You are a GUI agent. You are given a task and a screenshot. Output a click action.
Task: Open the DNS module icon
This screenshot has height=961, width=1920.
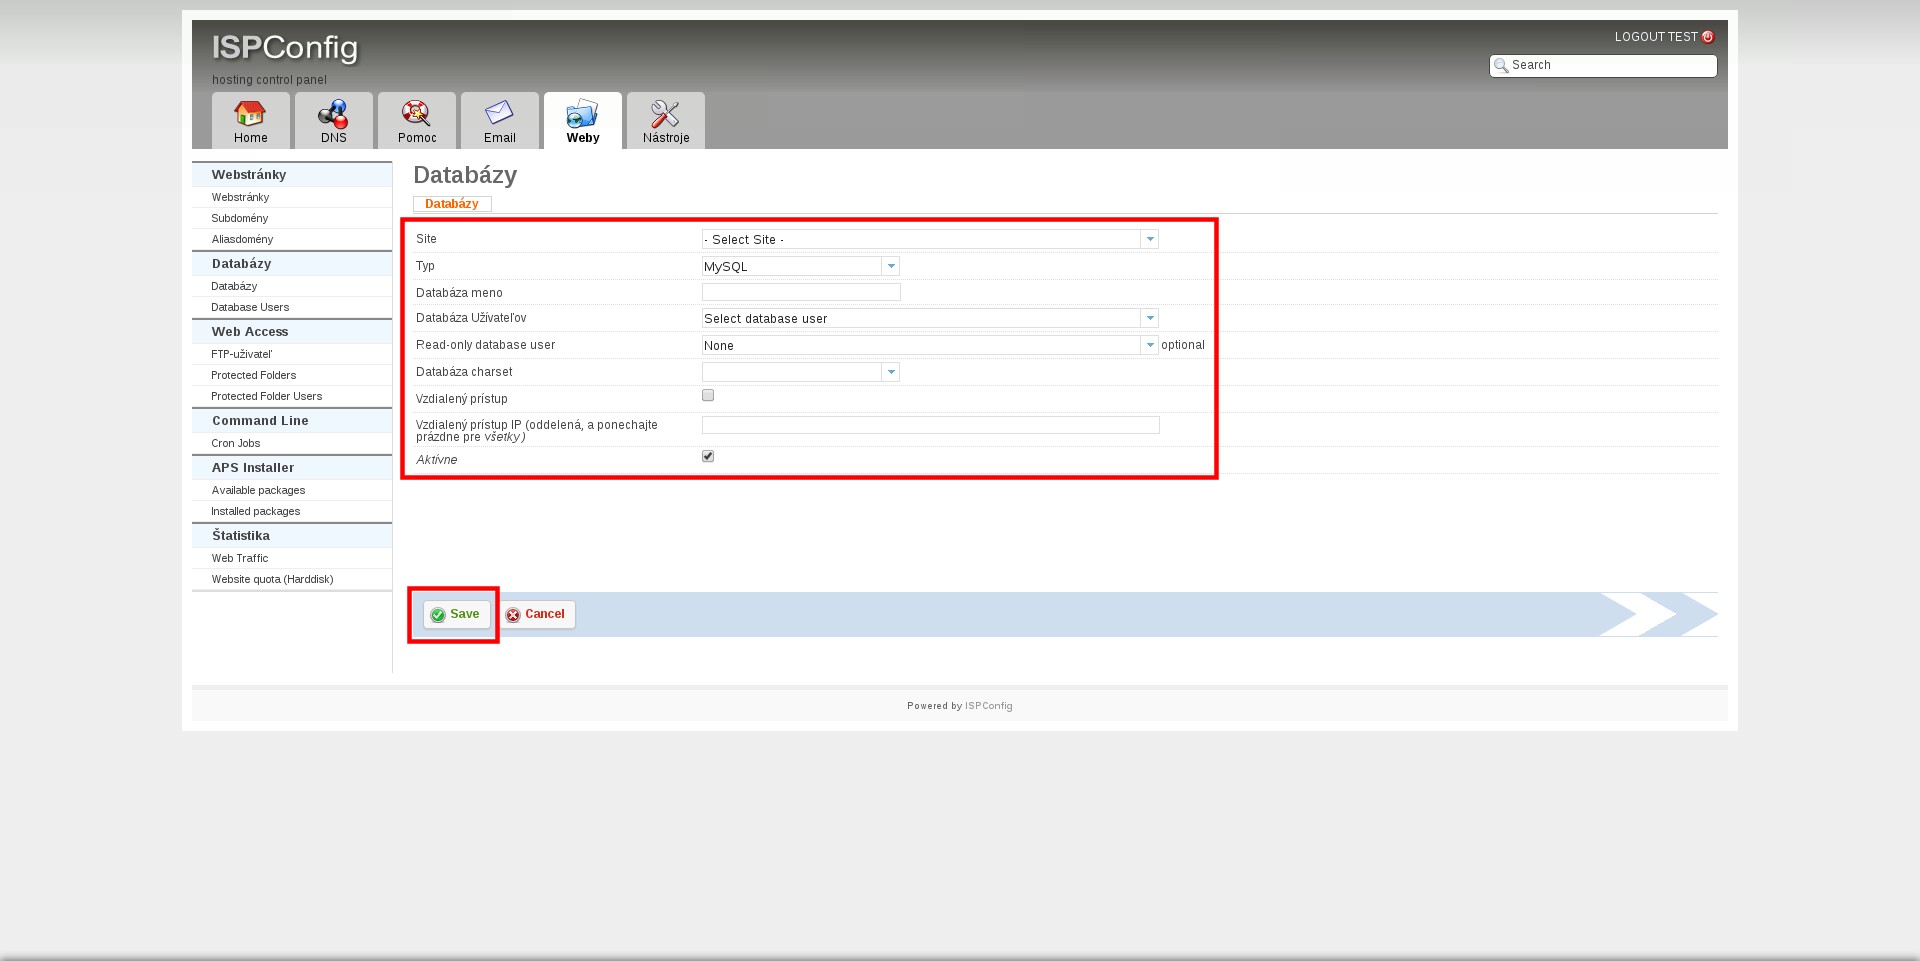(333, 113)
